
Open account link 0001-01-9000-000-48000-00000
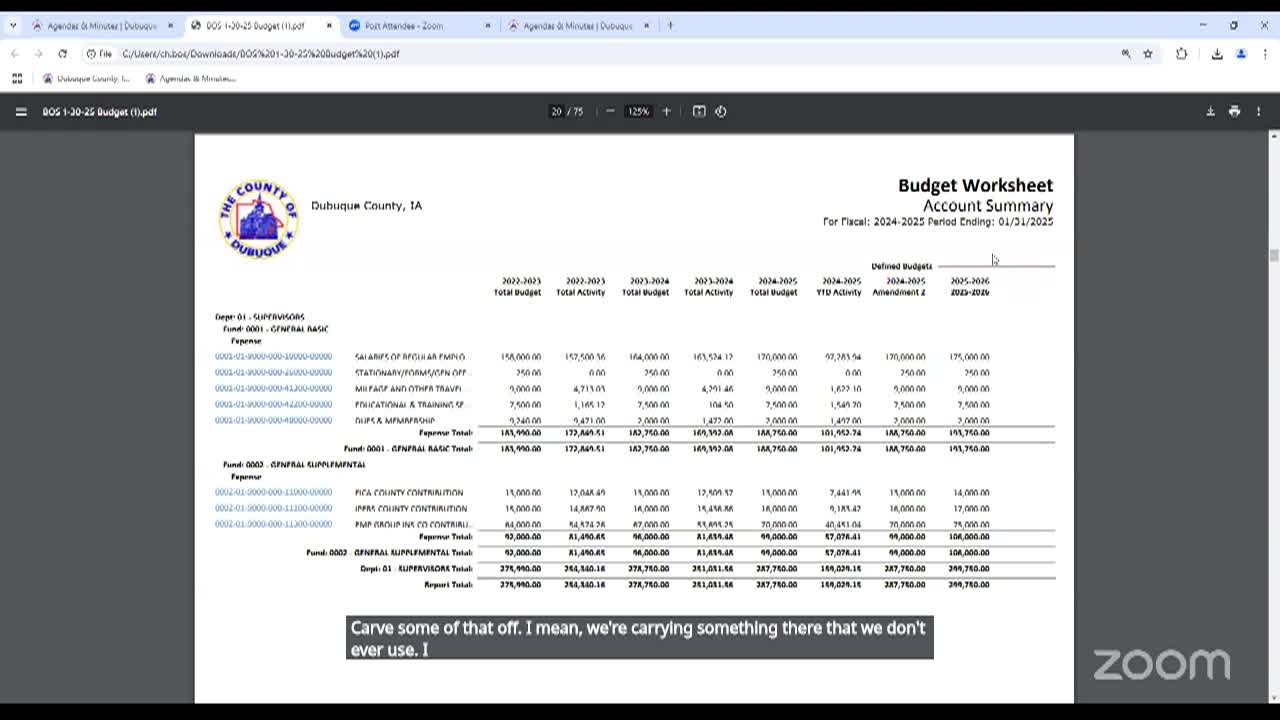273,420
